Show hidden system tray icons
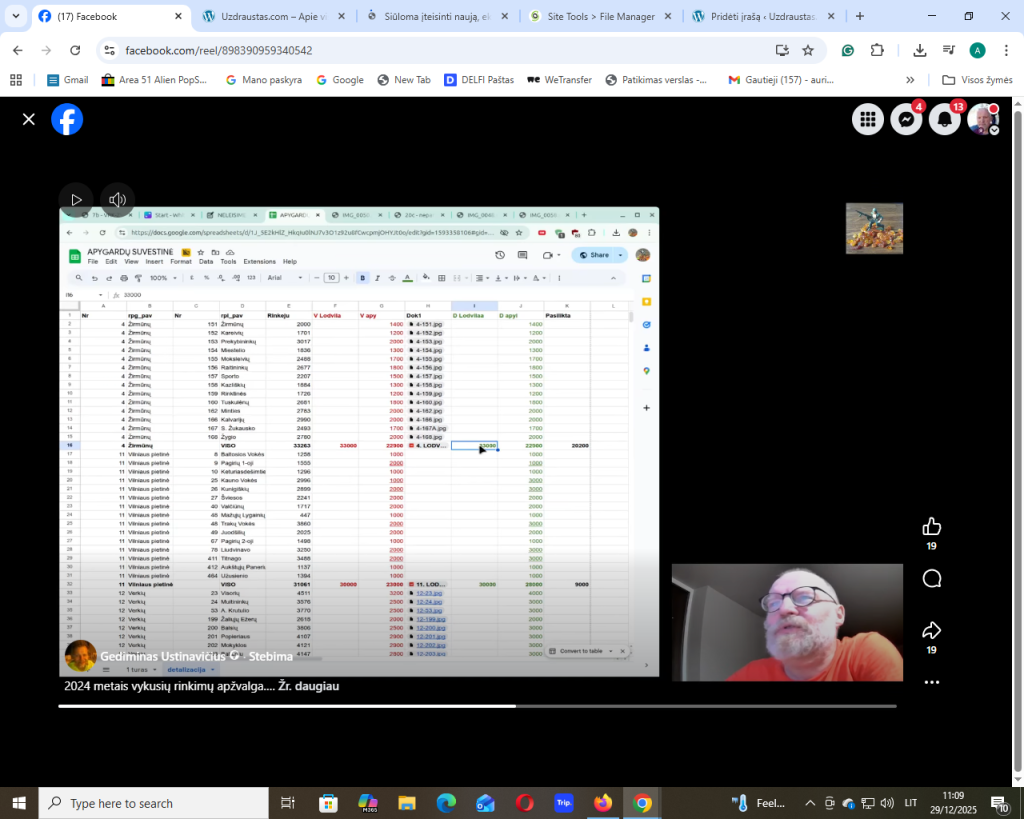The image size is (1024, 819). coord(810,803)
